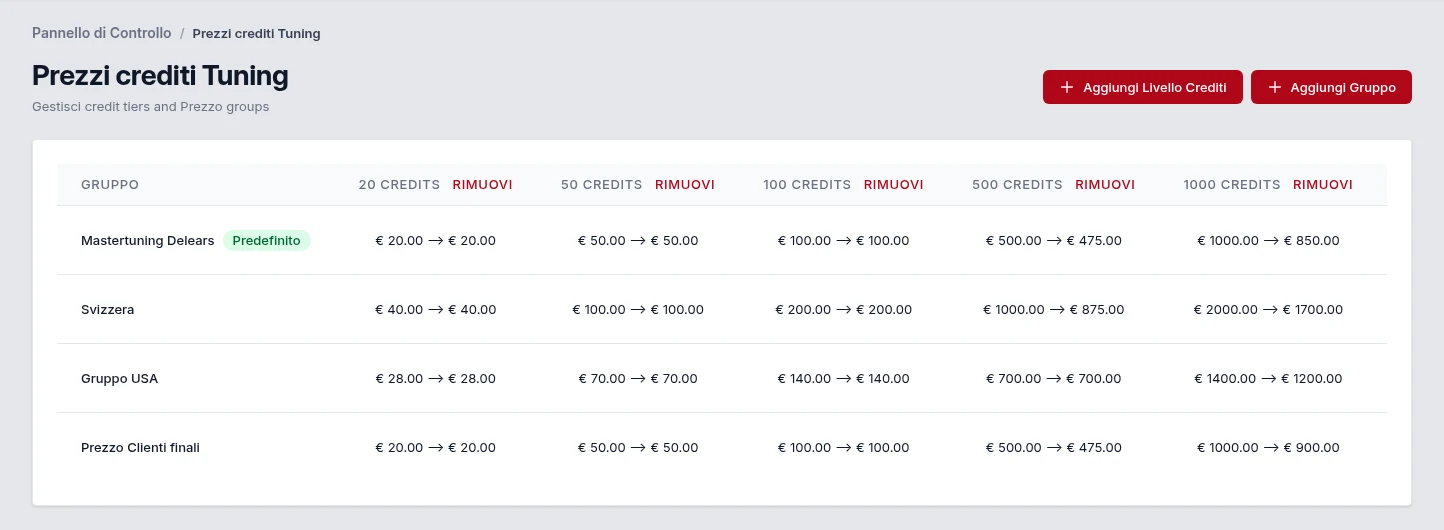Remove the 20 credits tier
The image size is (1444, 530).
pos(483,185)
